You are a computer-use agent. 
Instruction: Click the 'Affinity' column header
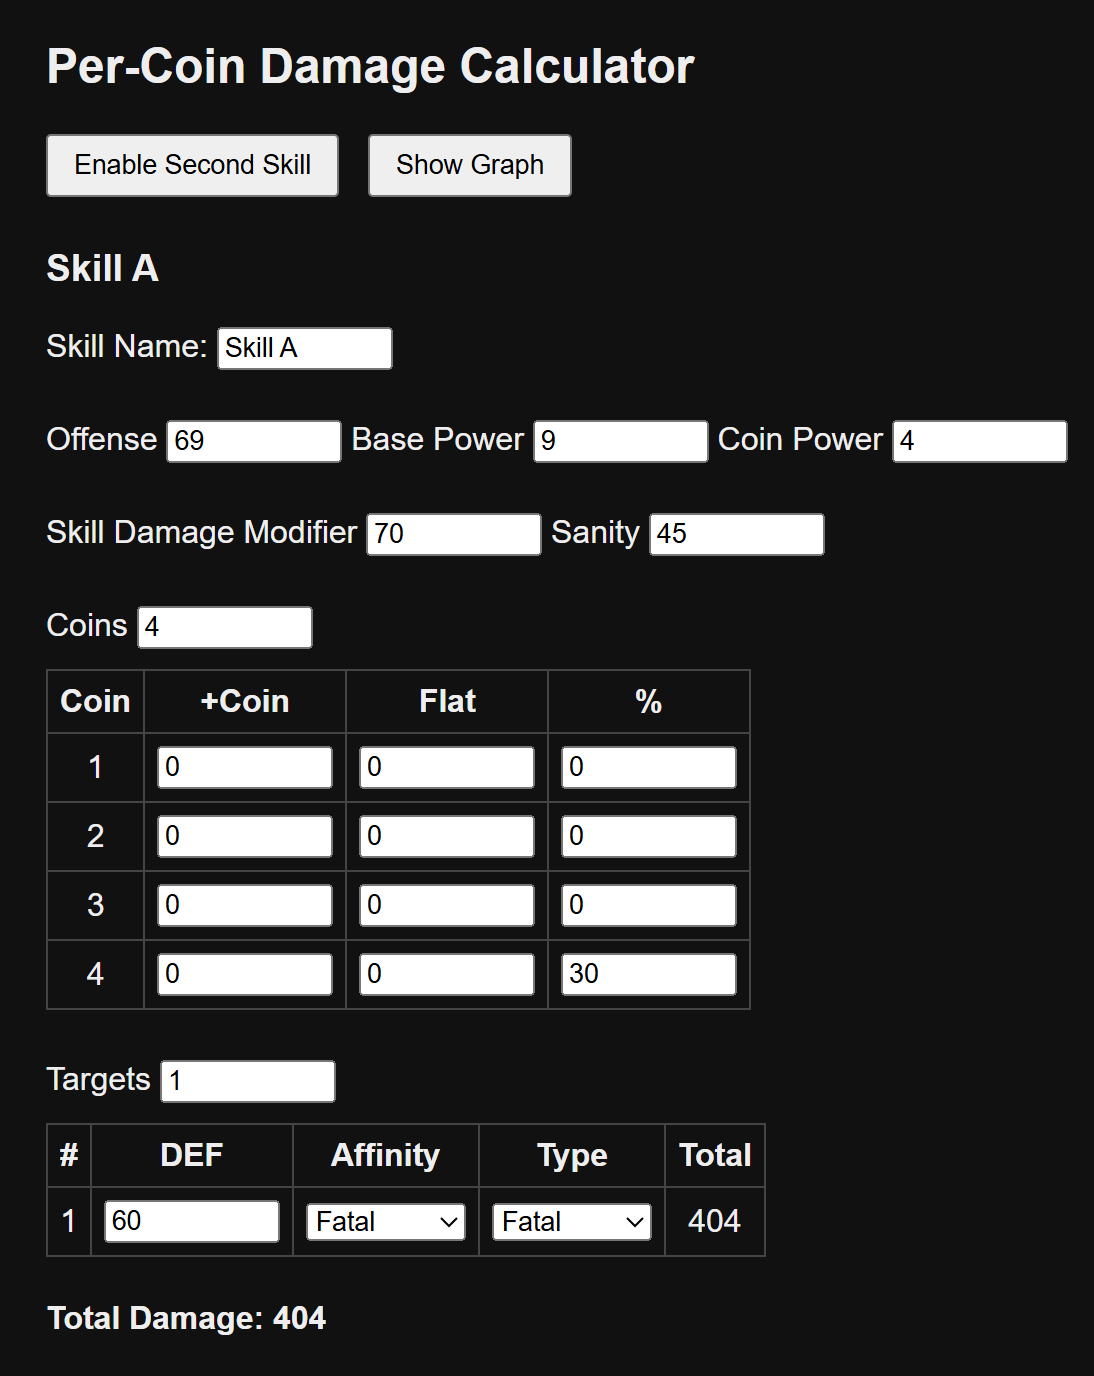click(386, 1155)
